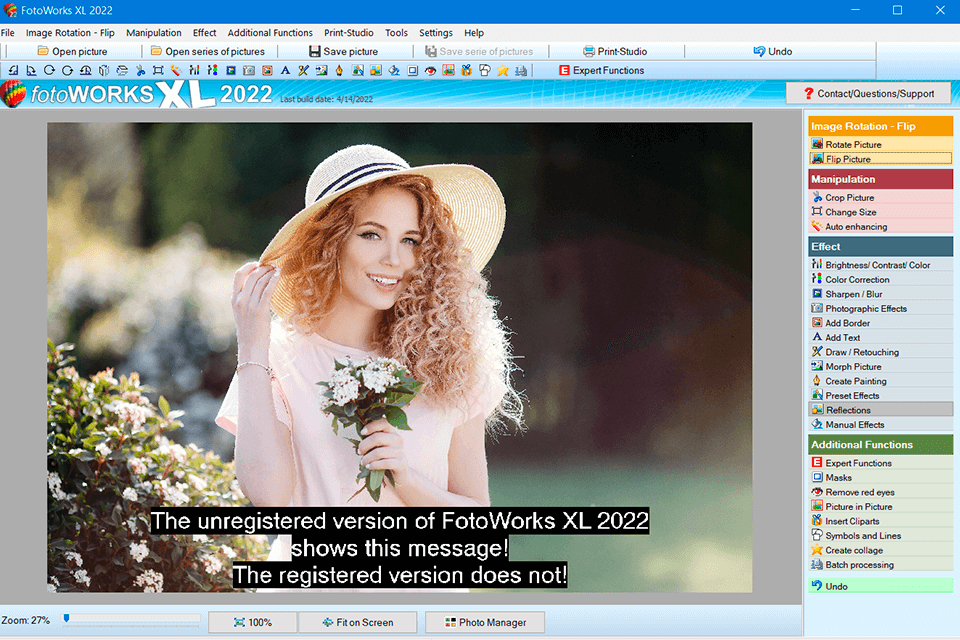Select Auto enhancing in side panel

pyautogui.click(x=880, y=227)
